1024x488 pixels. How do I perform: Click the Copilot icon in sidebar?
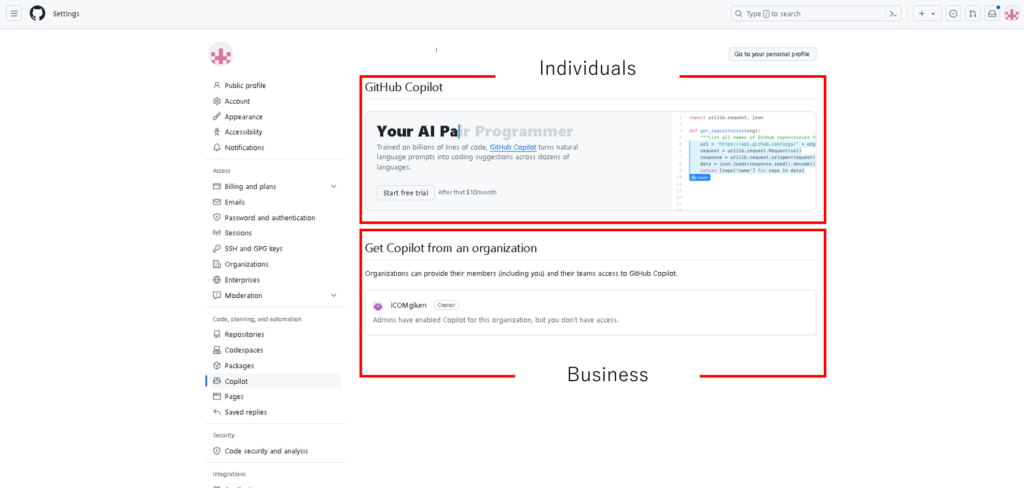coord(217,381)
